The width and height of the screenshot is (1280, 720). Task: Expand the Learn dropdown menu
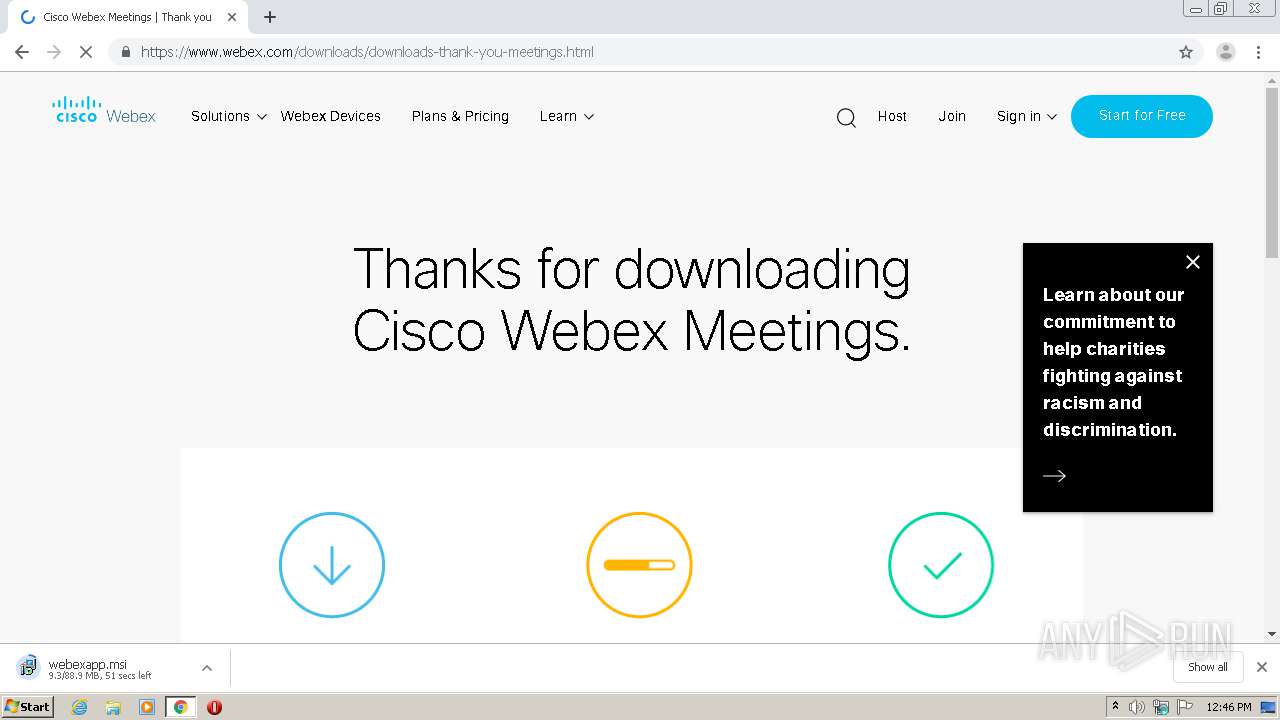[x=567, y=116]
